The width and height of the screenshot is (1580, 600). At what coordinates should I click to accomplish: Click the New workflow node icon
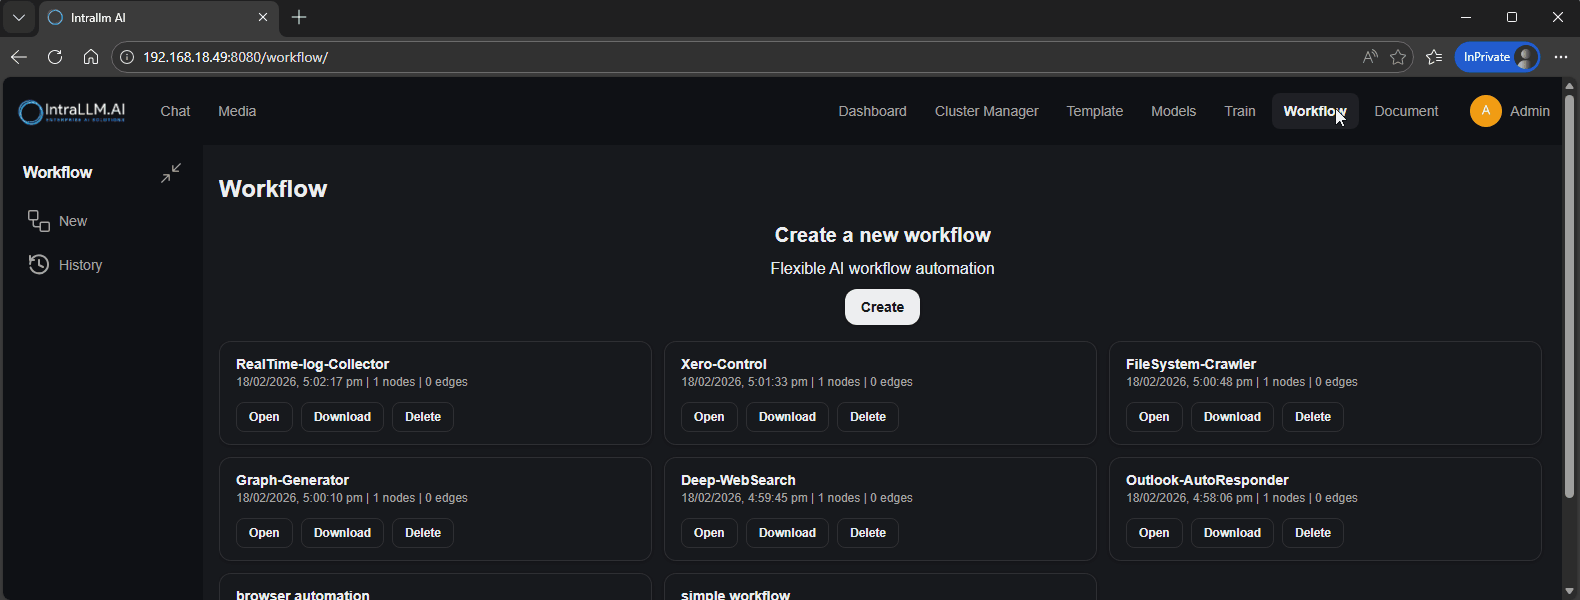click(x=39, y=221)
